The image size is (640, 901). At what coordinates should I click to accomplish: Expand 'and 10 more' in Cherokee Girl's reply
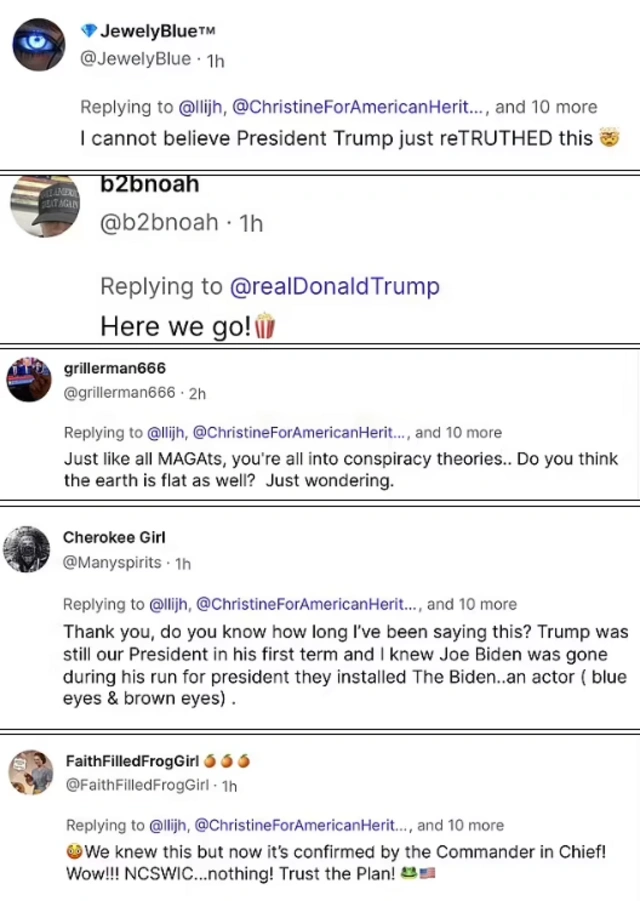click(x=472, y=604)
